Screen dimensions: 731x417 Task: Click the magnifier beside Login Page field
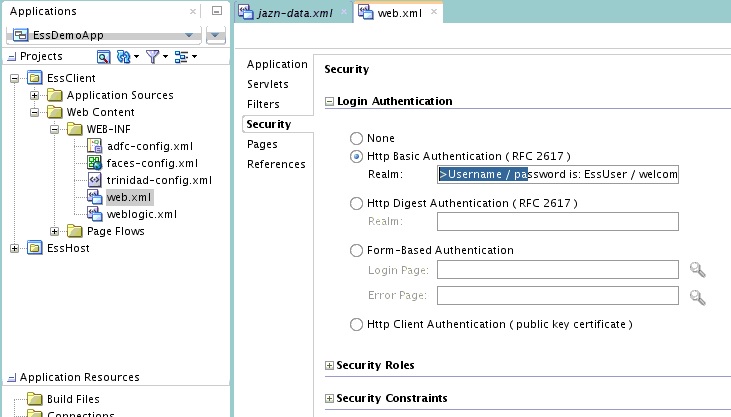(697, 270)
